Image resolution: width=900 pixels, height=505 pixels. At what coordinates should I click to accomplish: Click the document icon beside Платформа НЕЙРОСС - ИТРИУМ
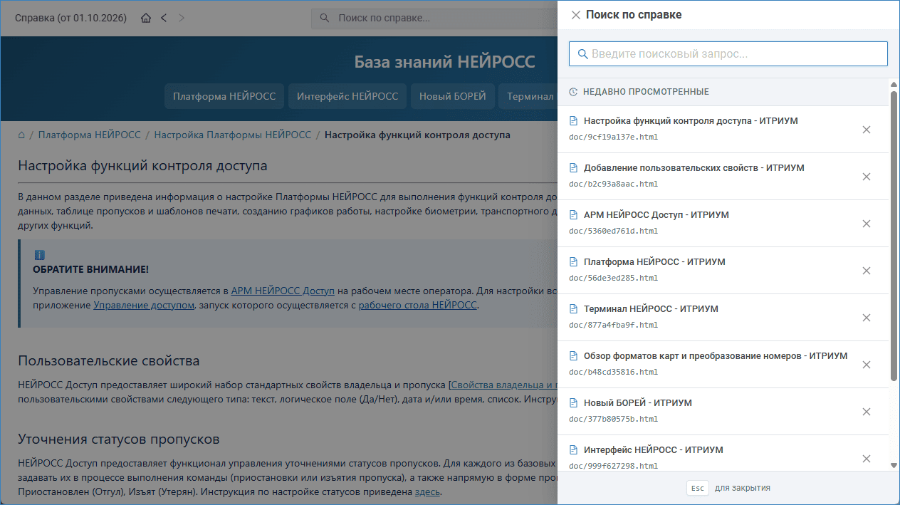(x=573, y=262)
